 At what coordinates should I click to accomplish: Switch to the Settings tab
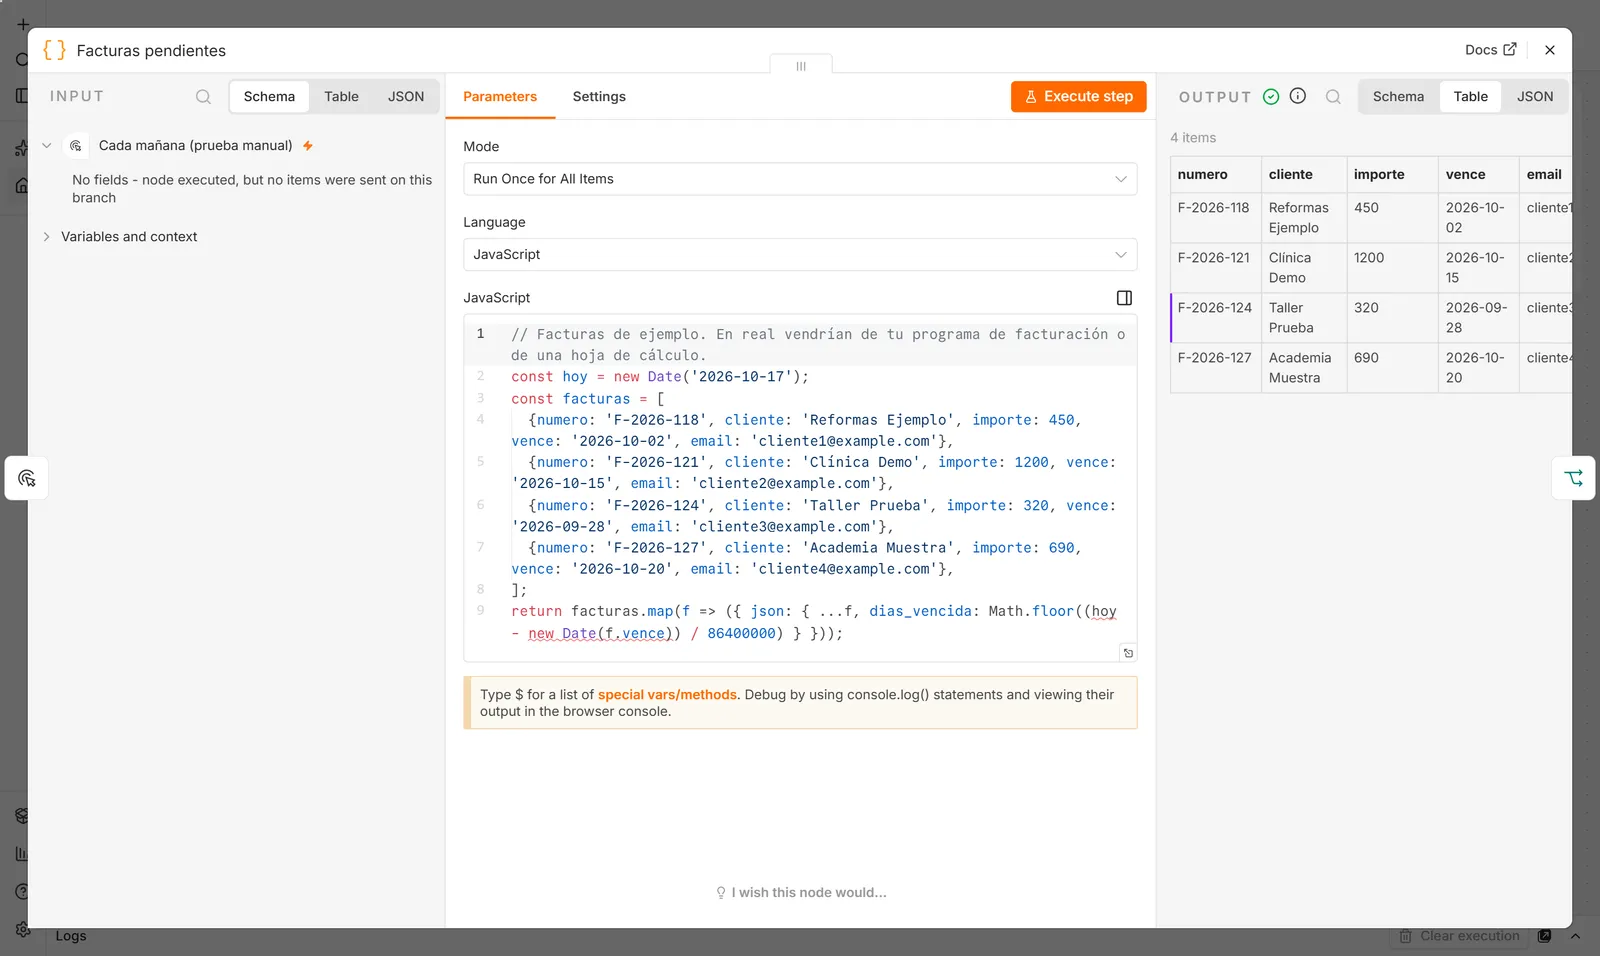(599, 97)
